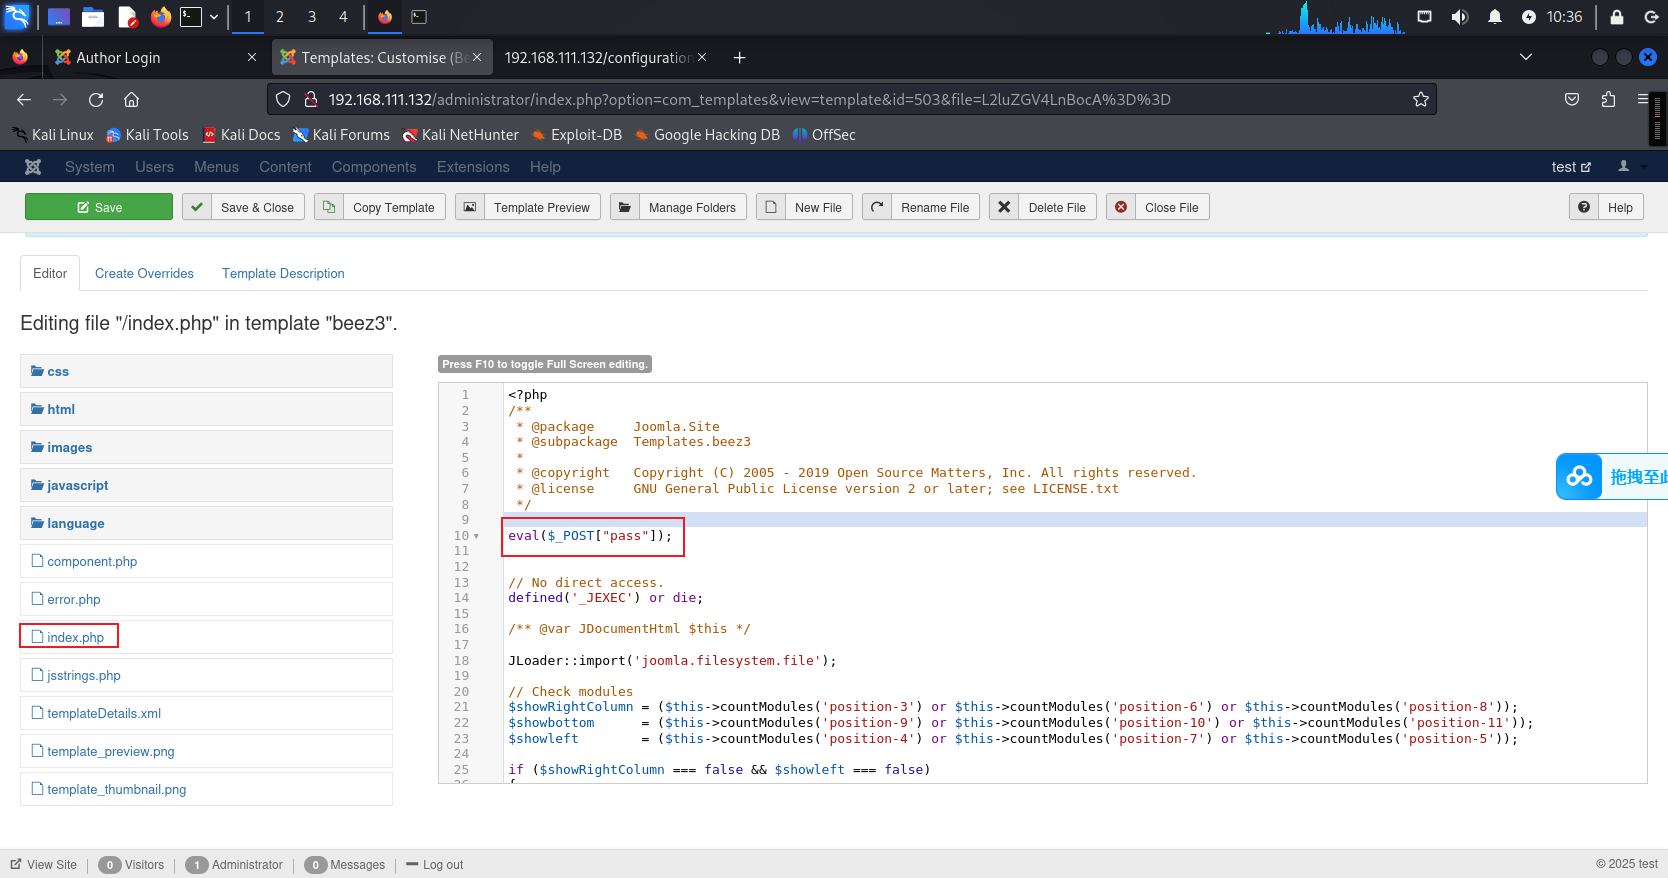Open the css folder
1668x878 pixels.
pyautogui.click(x=206, y=371)
